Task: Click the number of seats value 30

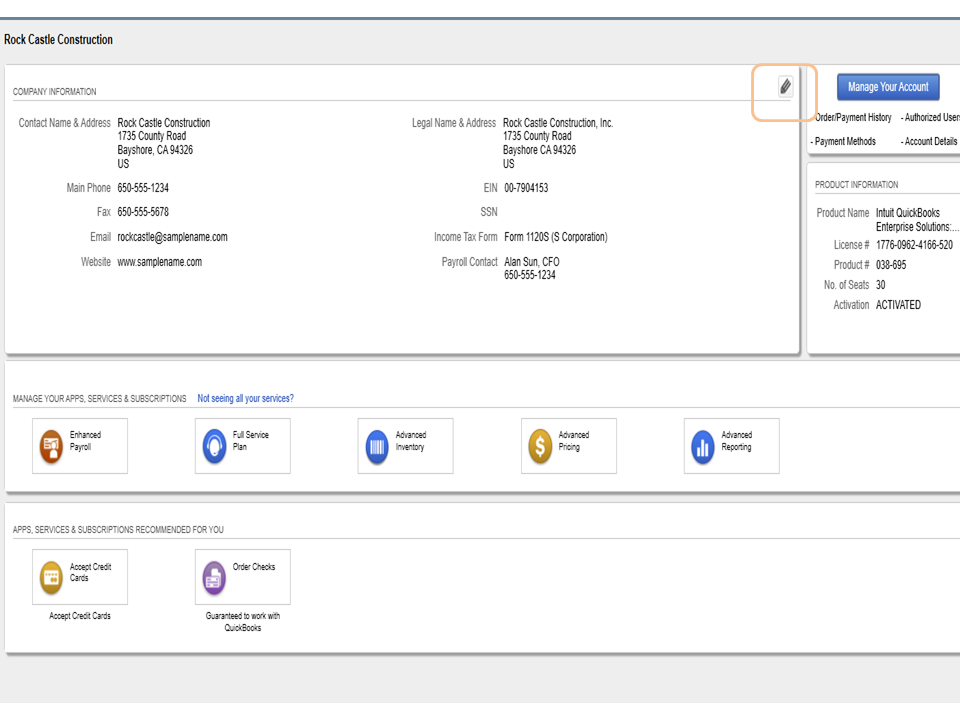Action: pyautogui.click(x=880, y=285)
